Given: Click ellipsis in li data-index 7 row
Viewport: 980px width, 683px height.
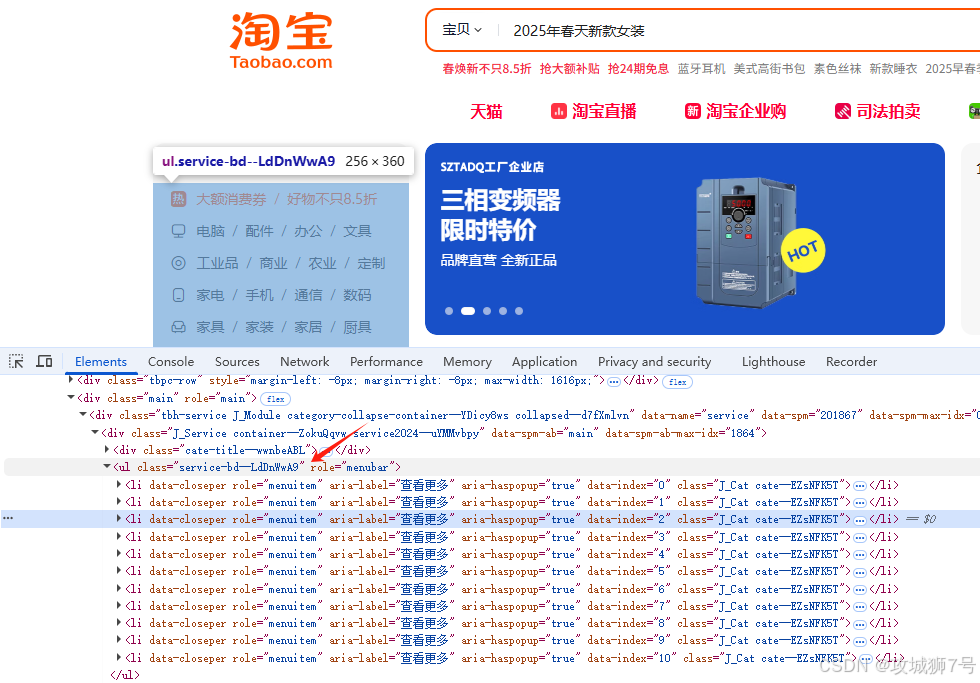Looking at the screenshot, I should tap(860, 607).
